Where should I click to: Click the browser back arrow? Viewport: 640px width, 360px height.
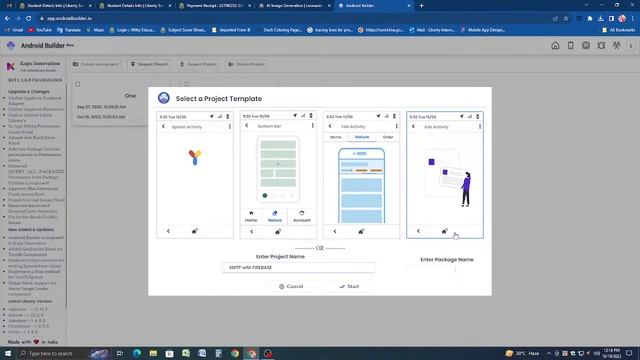[7, 18]
